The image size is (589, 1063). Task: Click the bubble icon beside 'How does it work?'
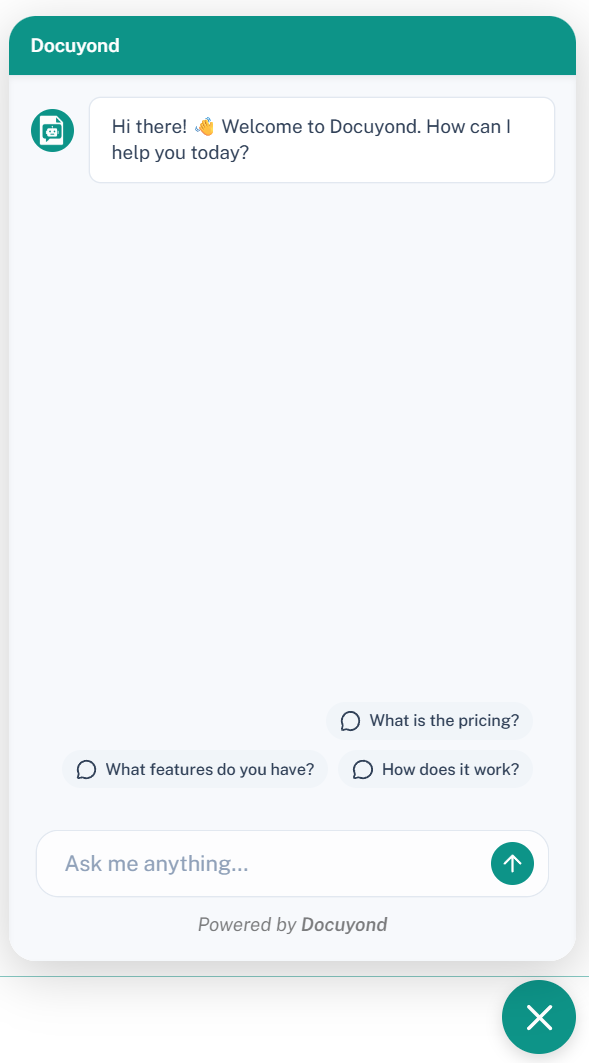click(362, 769)
